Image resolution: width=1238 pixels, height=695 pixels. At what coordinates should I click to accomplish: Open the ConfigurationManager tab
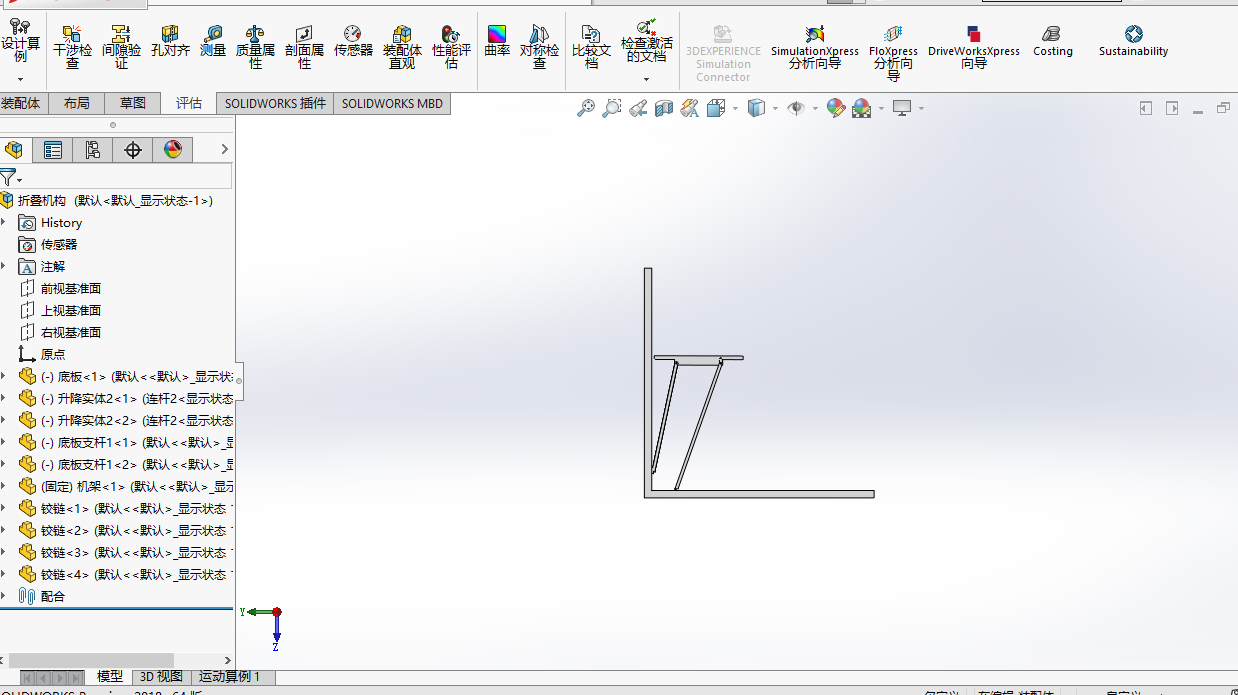(92, 150)
